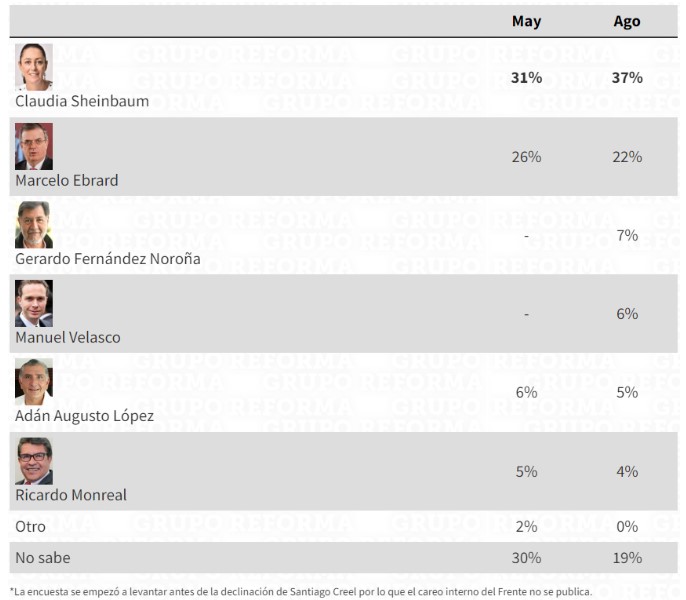Image resolution: width=686 pixels, height=600 pixels.
Task: Click the No sabe row label
Action: (x=42, y=558)
